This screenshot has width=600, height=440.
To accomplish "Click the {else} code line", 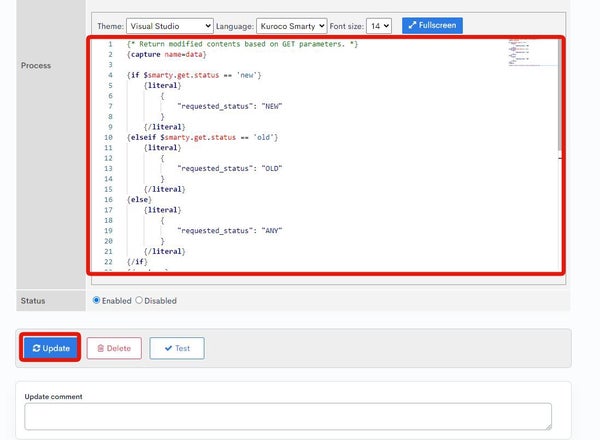I will (139, 200).
